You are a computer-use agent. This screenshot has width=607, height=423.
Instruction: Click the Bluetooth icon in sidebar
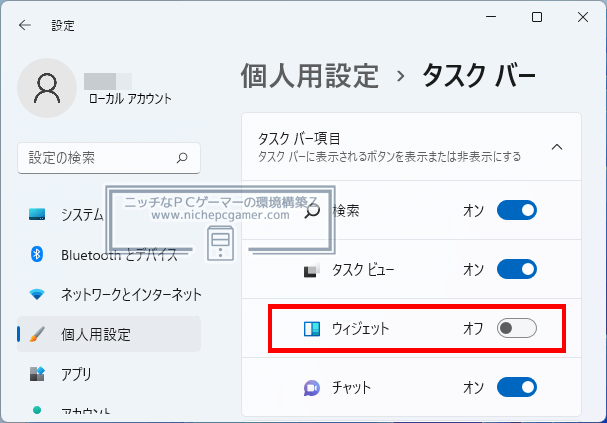38,254
